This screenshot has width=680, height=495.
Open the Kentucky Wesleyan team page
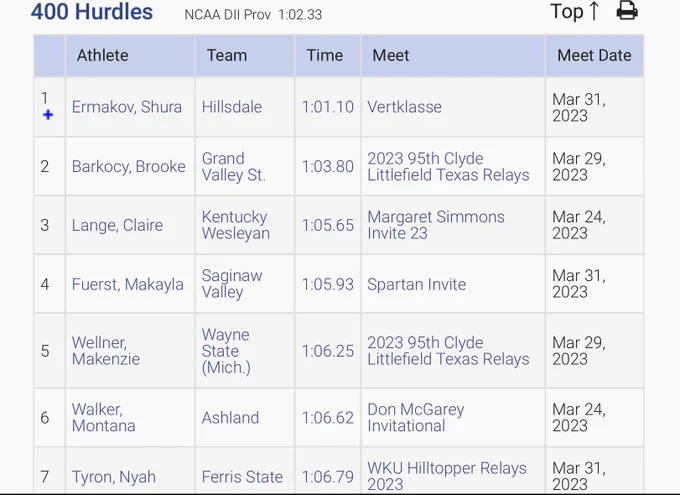coord(236,225)
